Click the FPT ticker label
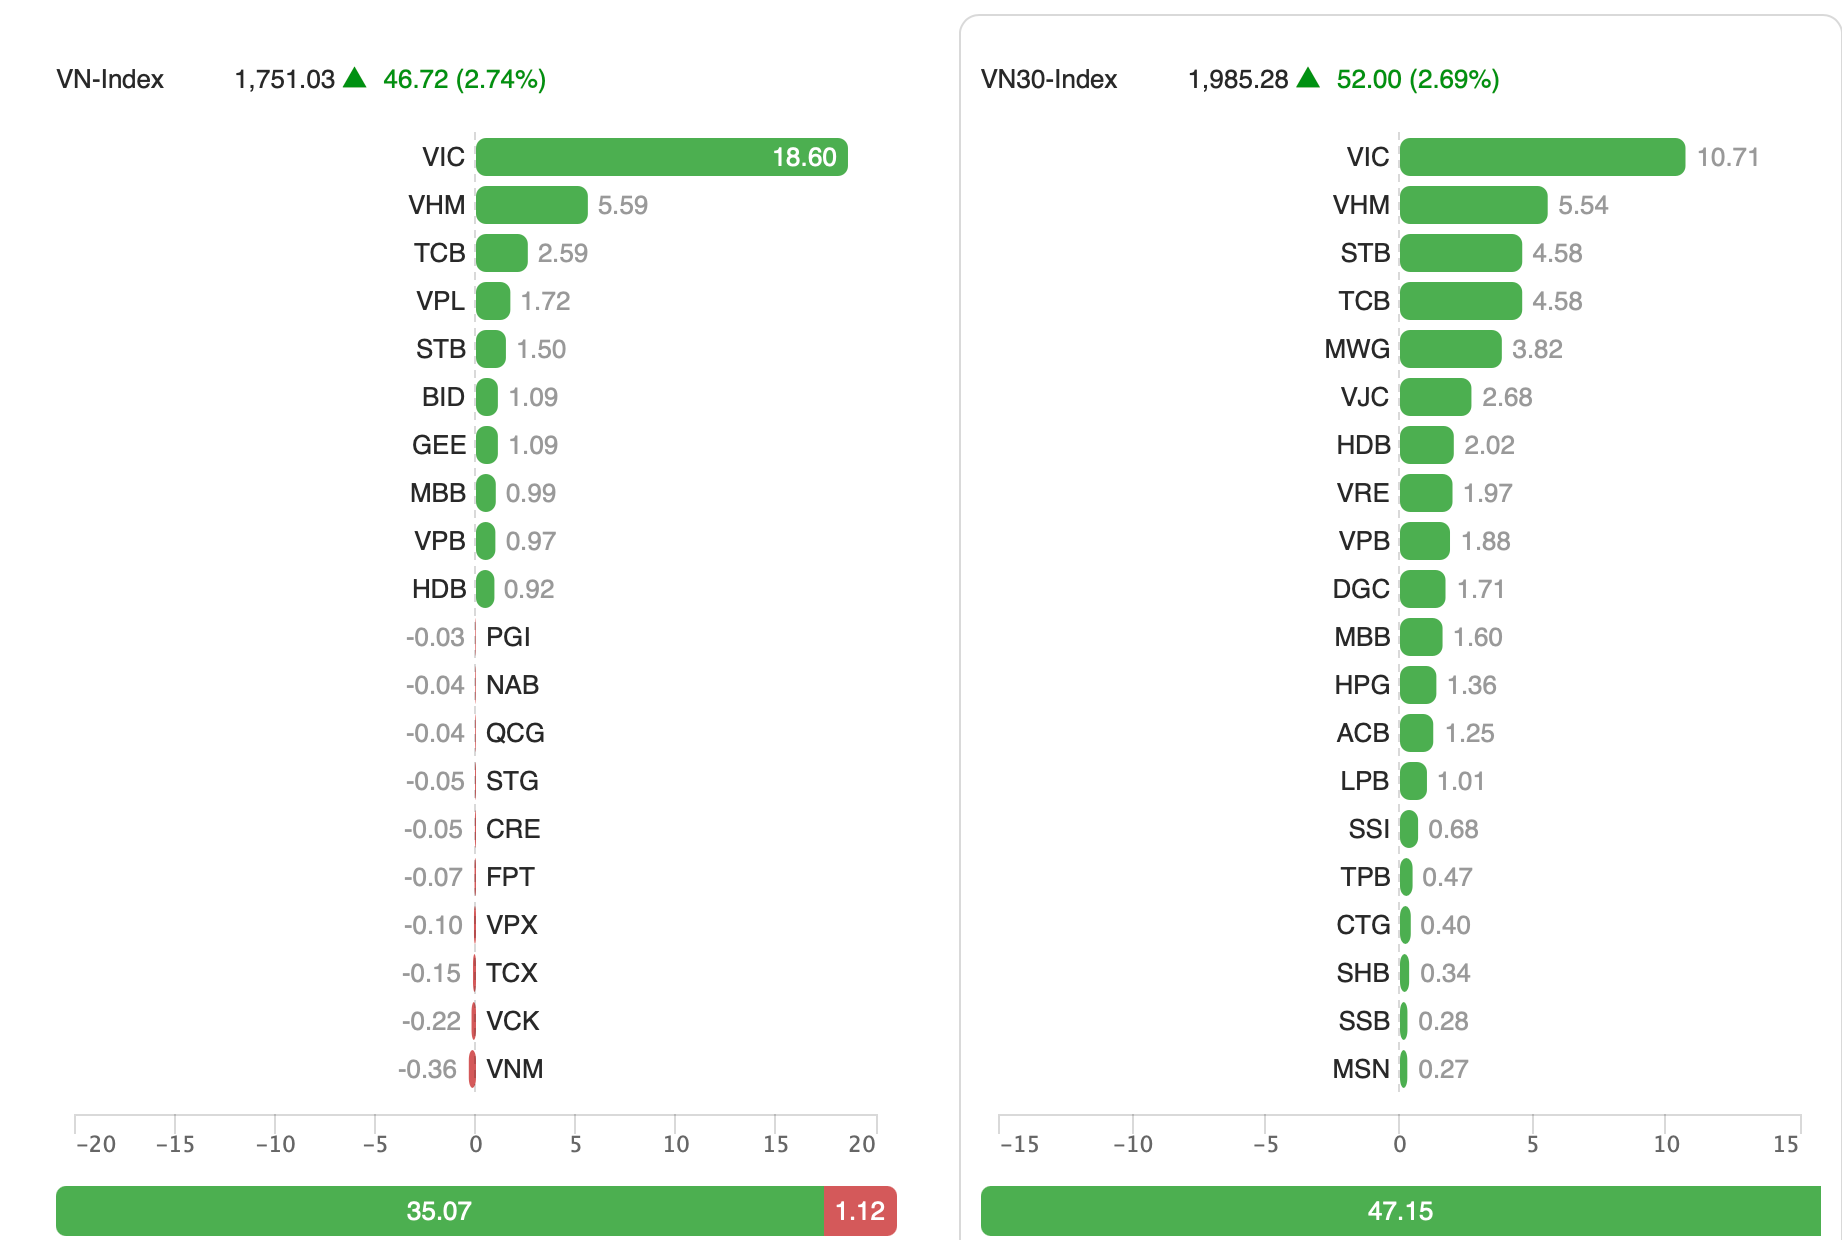Image resolution: width=1842 pixels, height=1240 pixels. click(510, 877)
